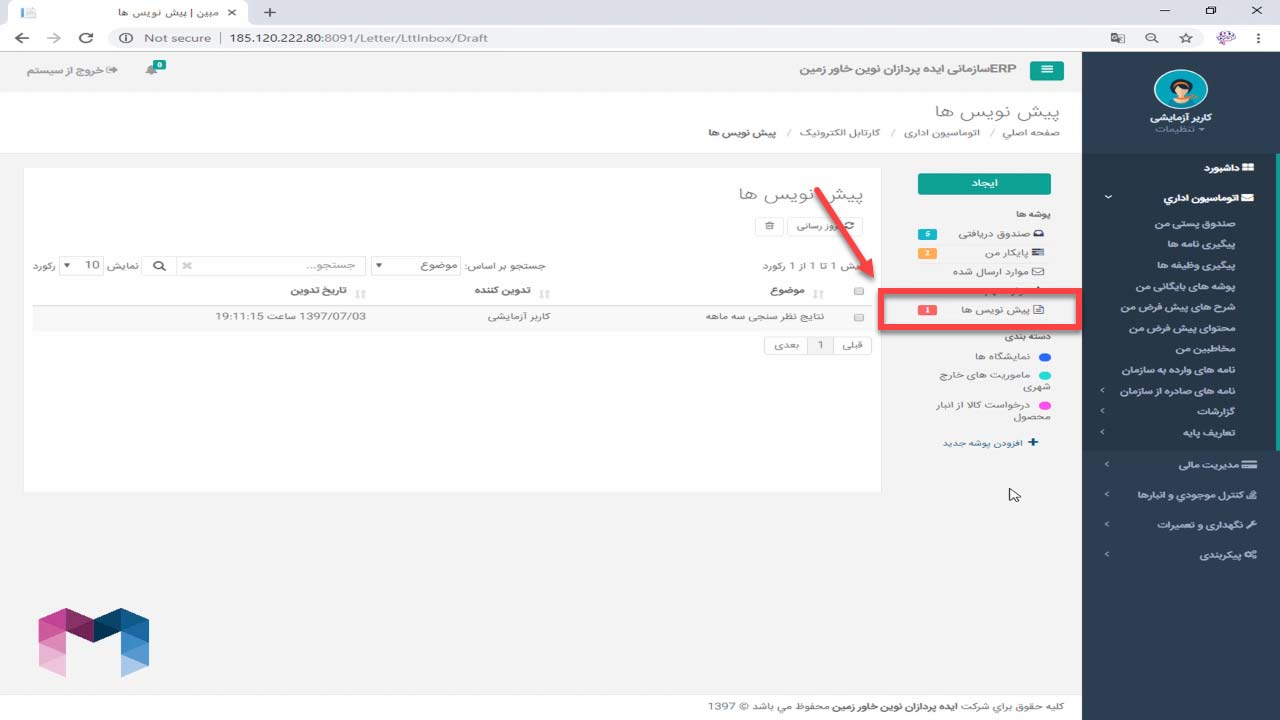
Task: Select the blue نمایشگاه ها category
Action: (1012, 356)
